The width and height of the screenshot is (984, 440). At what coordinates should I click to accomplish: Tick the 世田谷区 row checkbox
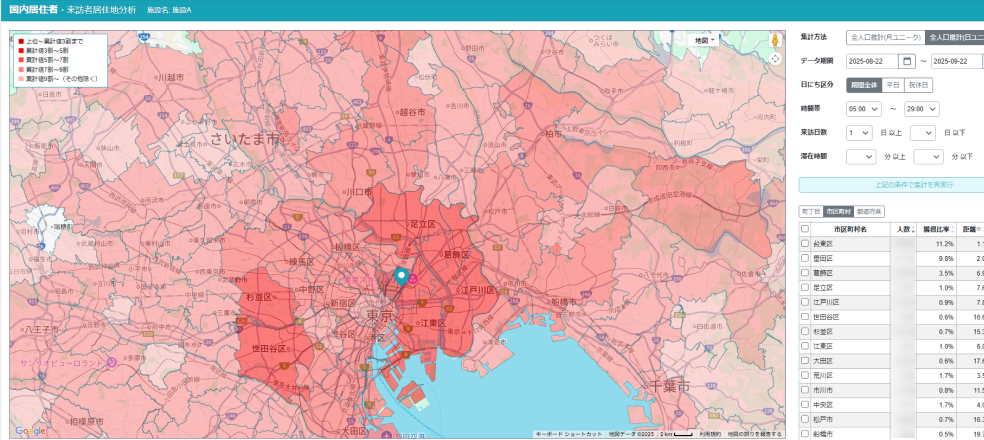[x=805, y=316]
